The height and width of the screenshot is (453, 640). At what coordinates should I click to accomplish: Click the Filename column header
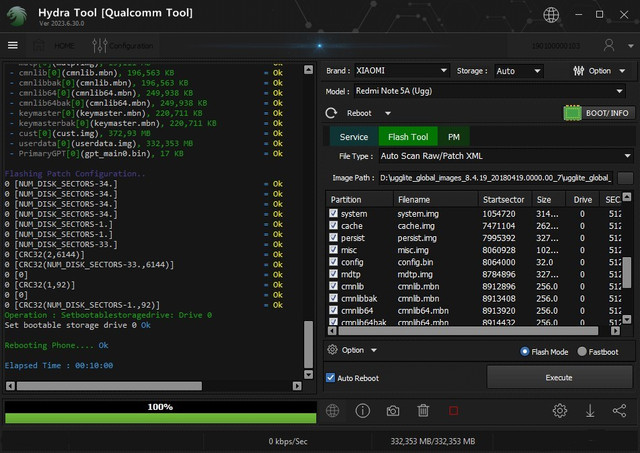coord(435,200)
